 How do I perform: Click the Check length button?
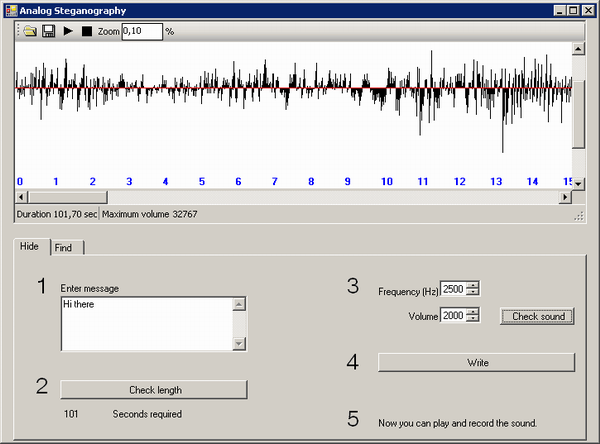coord(154,390)
